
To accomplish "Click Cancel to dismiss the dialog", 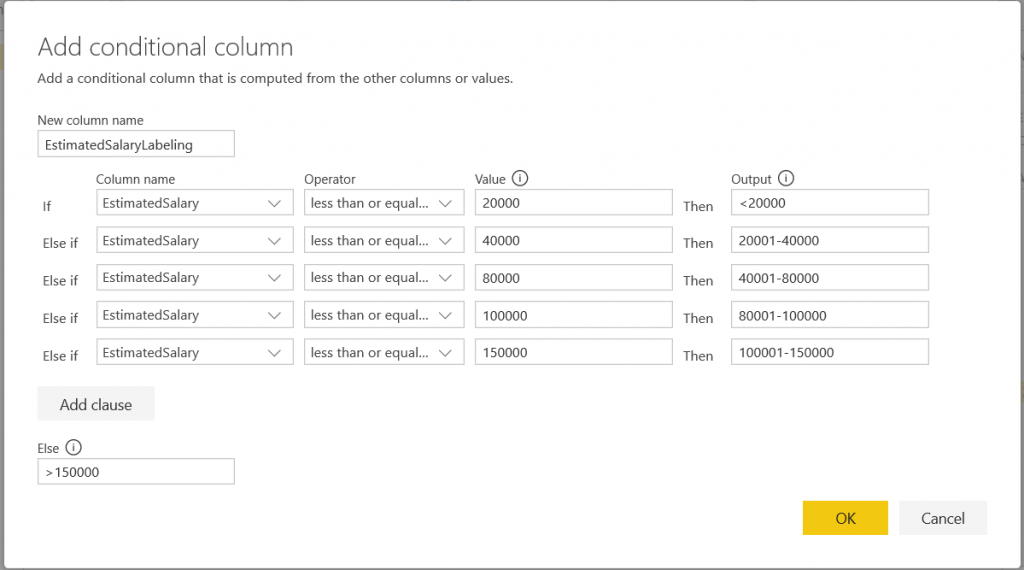I will click(x=942, y=518).
